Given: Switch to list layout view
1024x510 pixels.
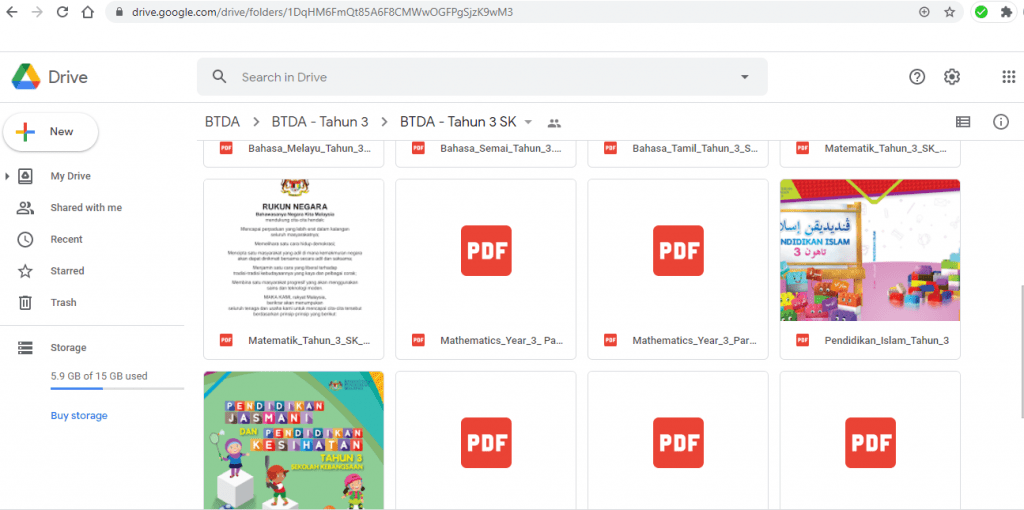Looking at the screenshot, I should tap(963, 122).
